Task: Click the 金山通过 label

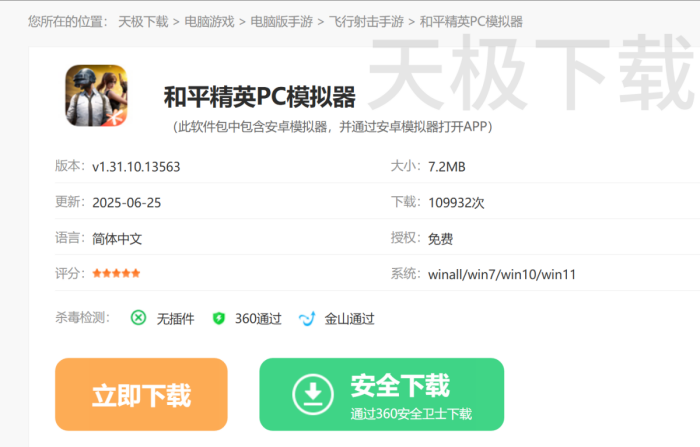Action: 349,318
